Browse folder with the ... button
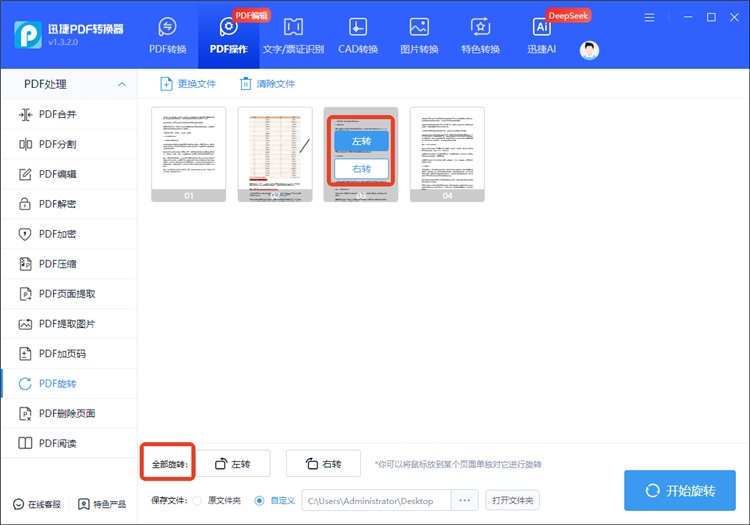Screen dimensions: 750x525 tap(464, 501)
